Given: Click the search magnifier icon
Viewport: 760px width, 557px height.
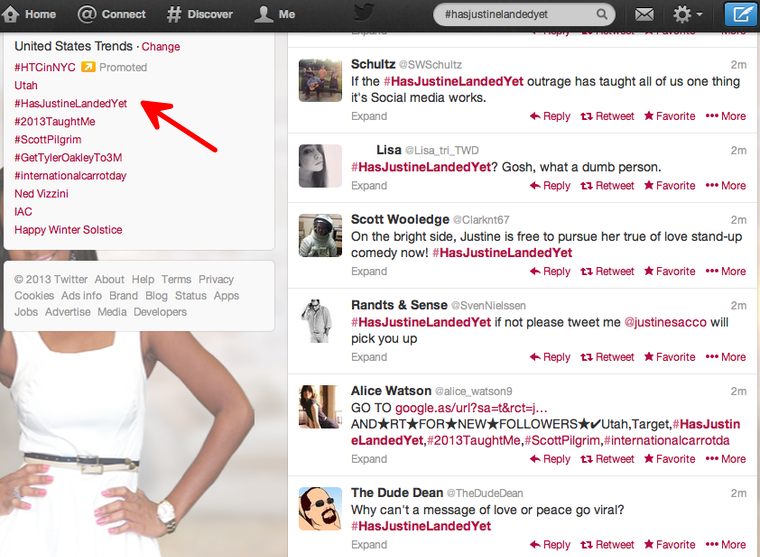Looking at the screenshot, I should [603, 15].
